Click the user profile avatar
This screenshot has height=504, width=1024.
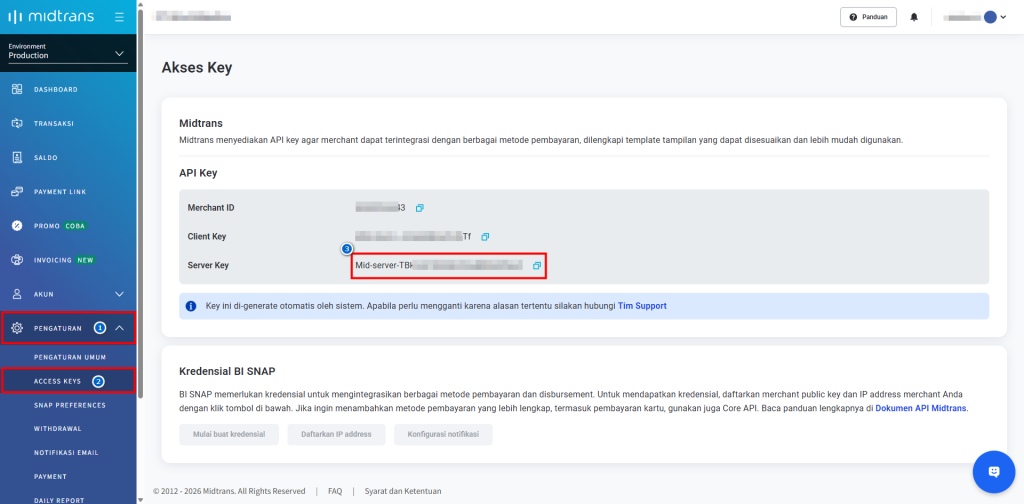pos(990,18)
